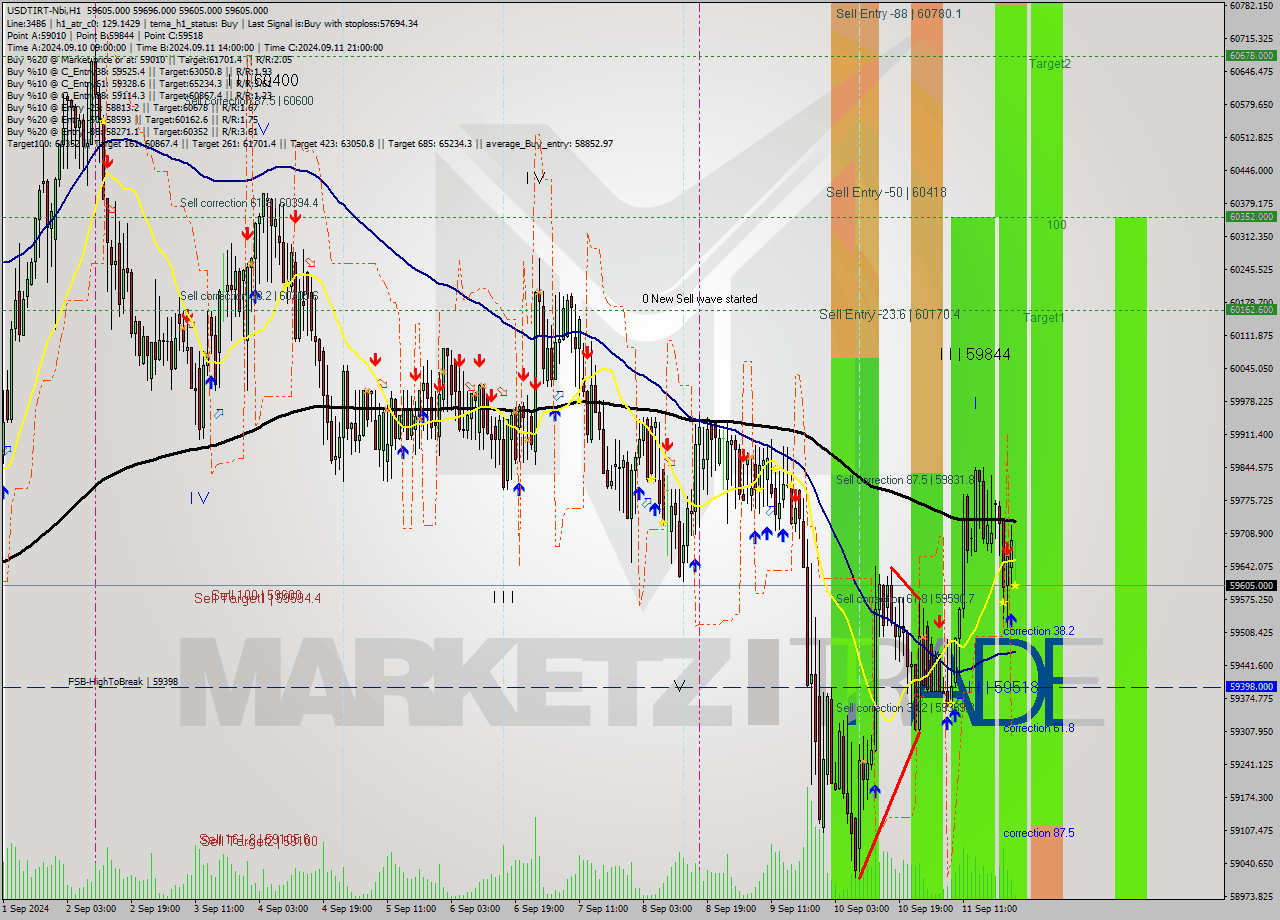The width and height of the screenshot is (1280, 920).
Task: Select the '10 Sep 03:00' time label
Action: point(860,909)
